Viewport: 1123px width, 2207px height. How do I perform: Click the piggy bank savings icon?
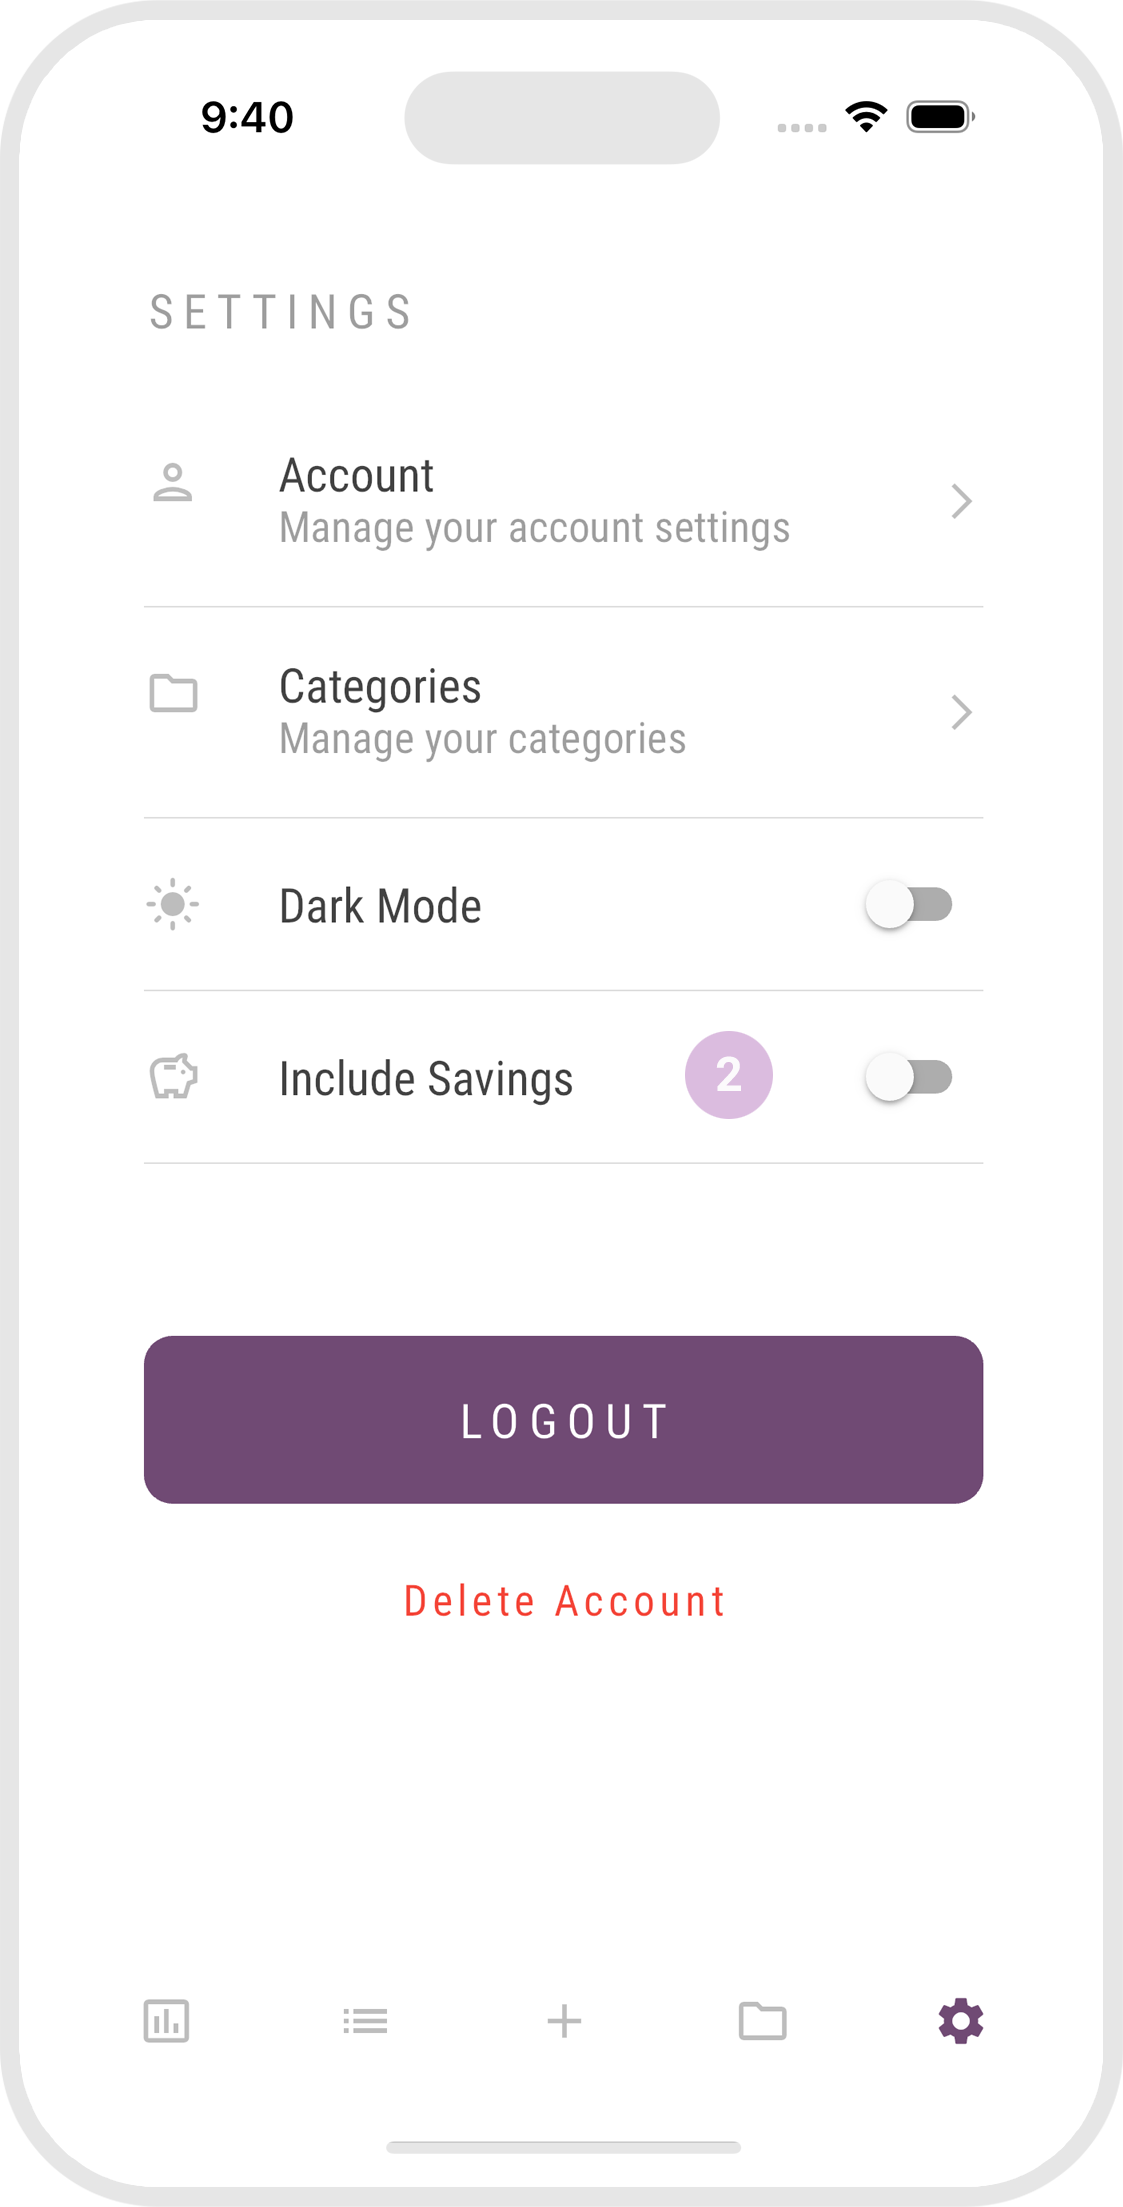tap(173, 1077)
